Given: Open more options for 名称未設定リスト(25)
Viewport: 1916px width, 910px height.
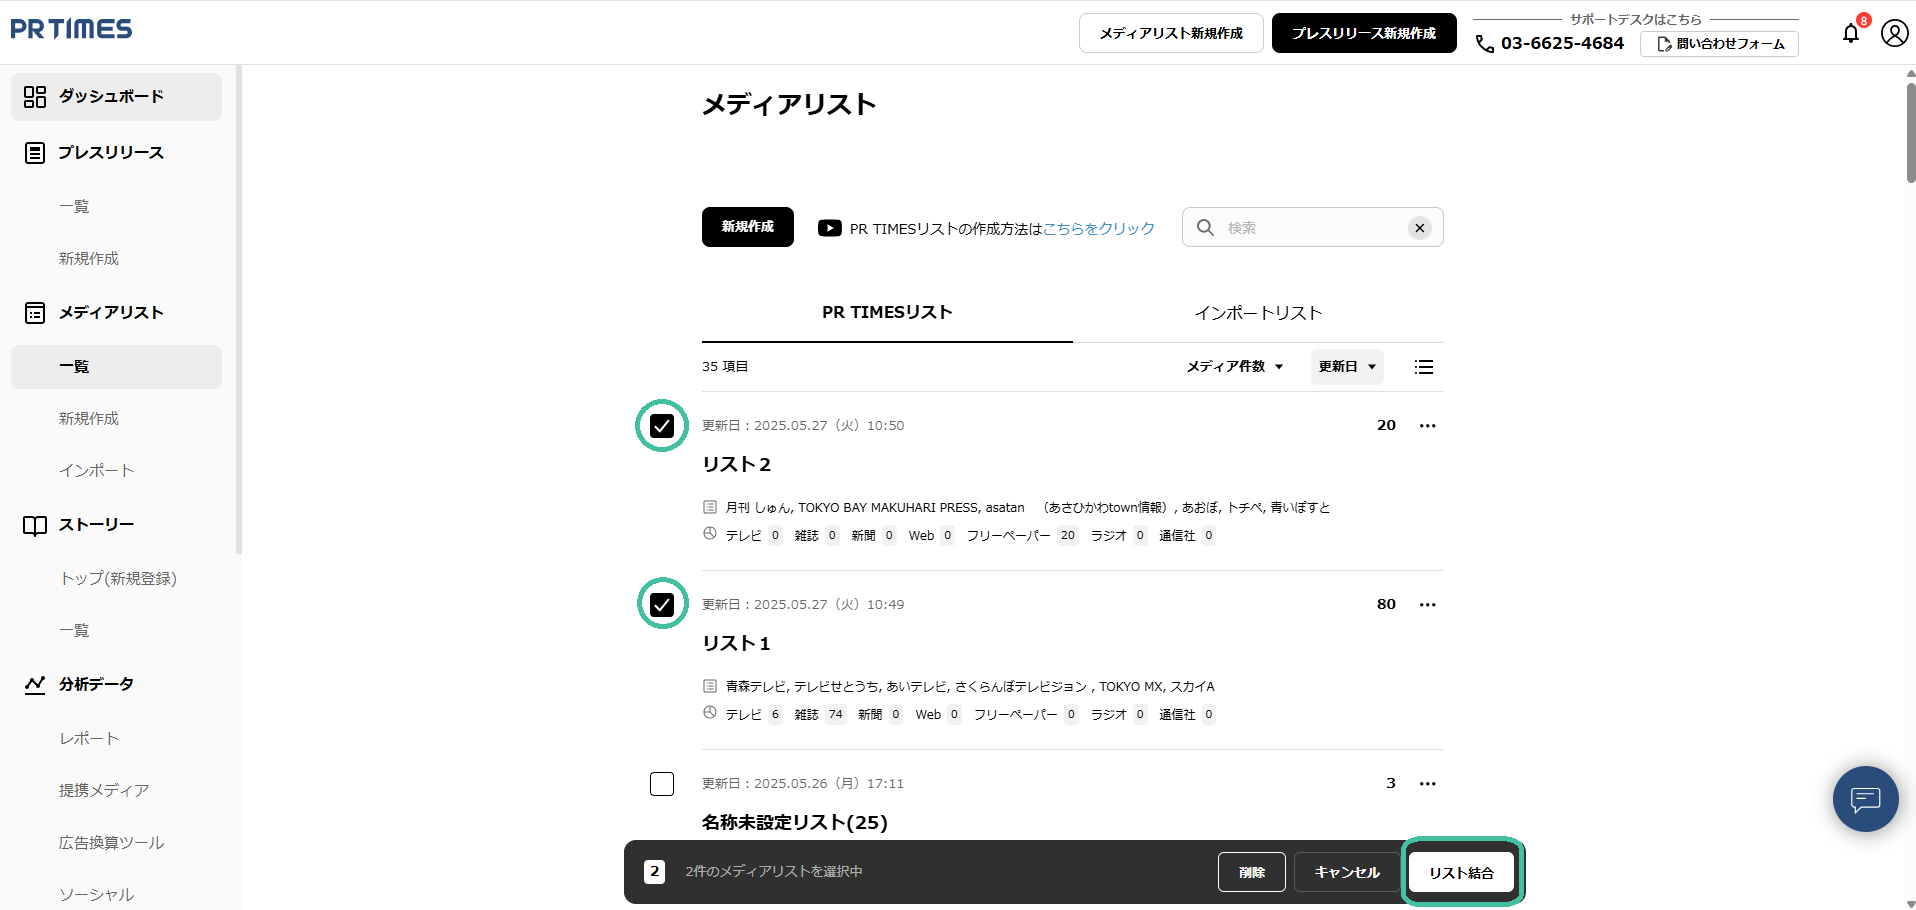Looking at the screenshot, I should click(1427, 784).
